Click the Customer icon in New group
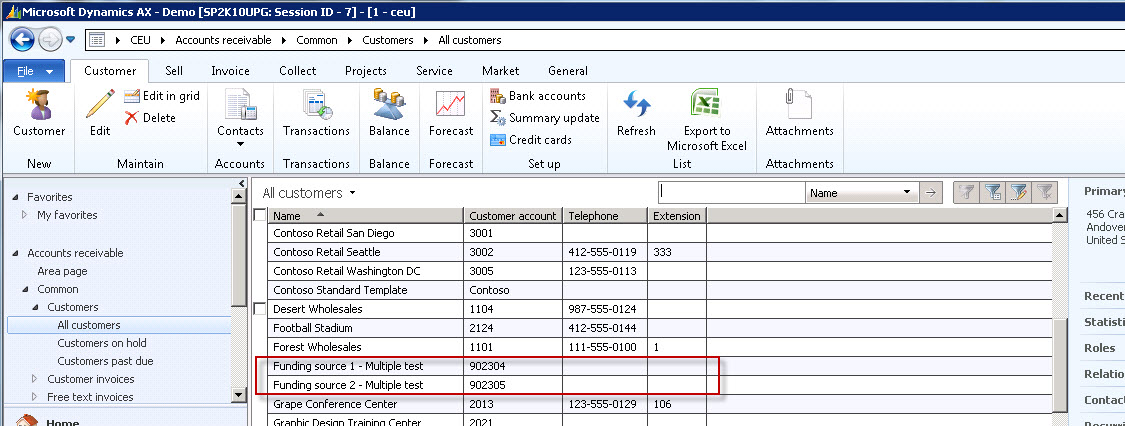 [39, 105]
